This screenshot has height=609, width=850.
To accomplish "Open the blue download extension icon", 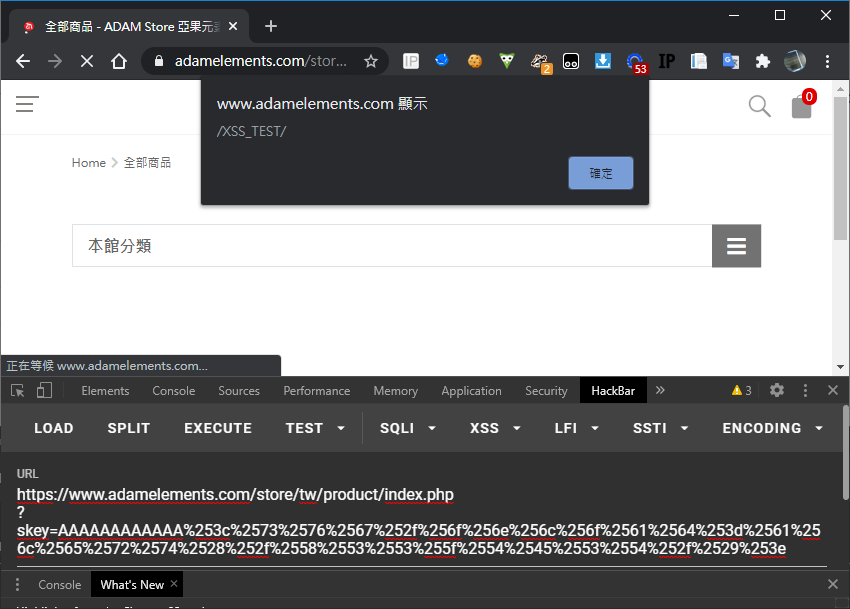I will (x=603, y=61).
